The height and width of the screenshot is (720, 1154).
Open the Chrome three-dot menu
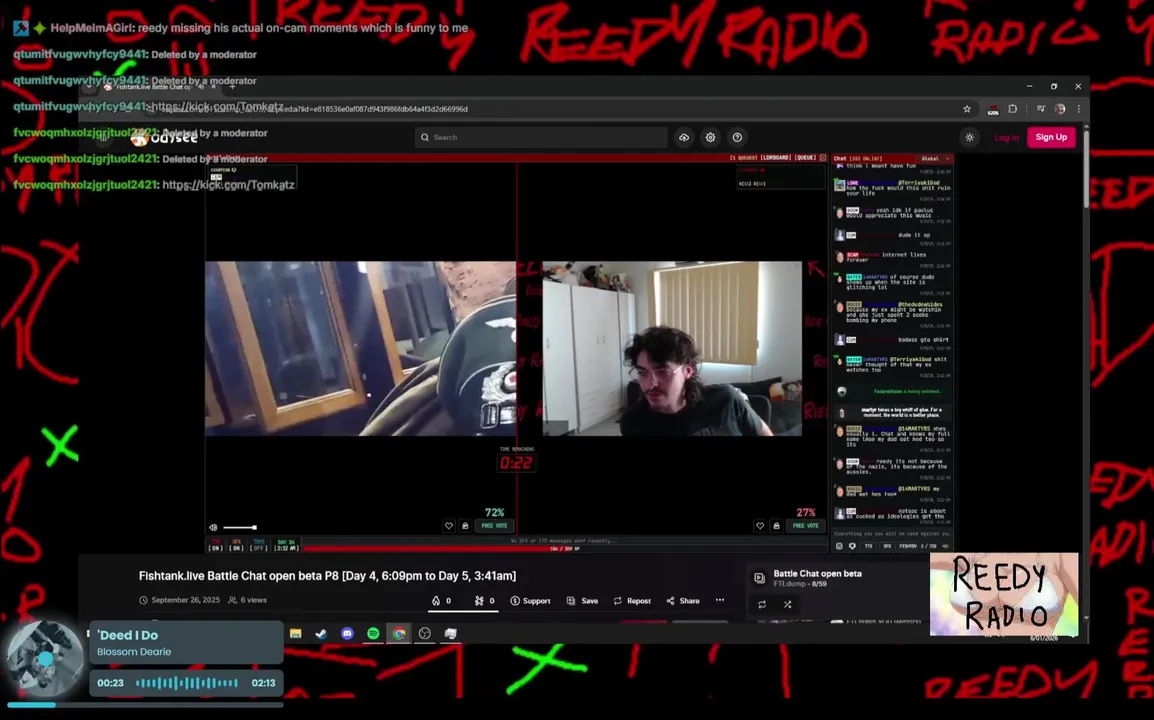tap(1078, 109)
